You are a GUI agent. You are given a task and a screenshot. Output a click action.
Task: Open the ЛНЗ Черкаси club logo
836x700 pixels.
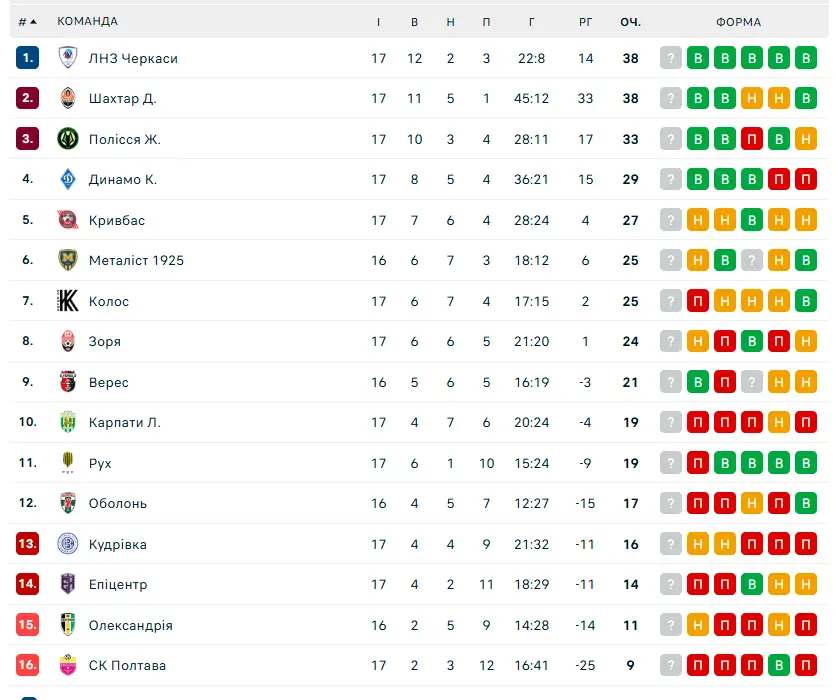pos(68,58)
